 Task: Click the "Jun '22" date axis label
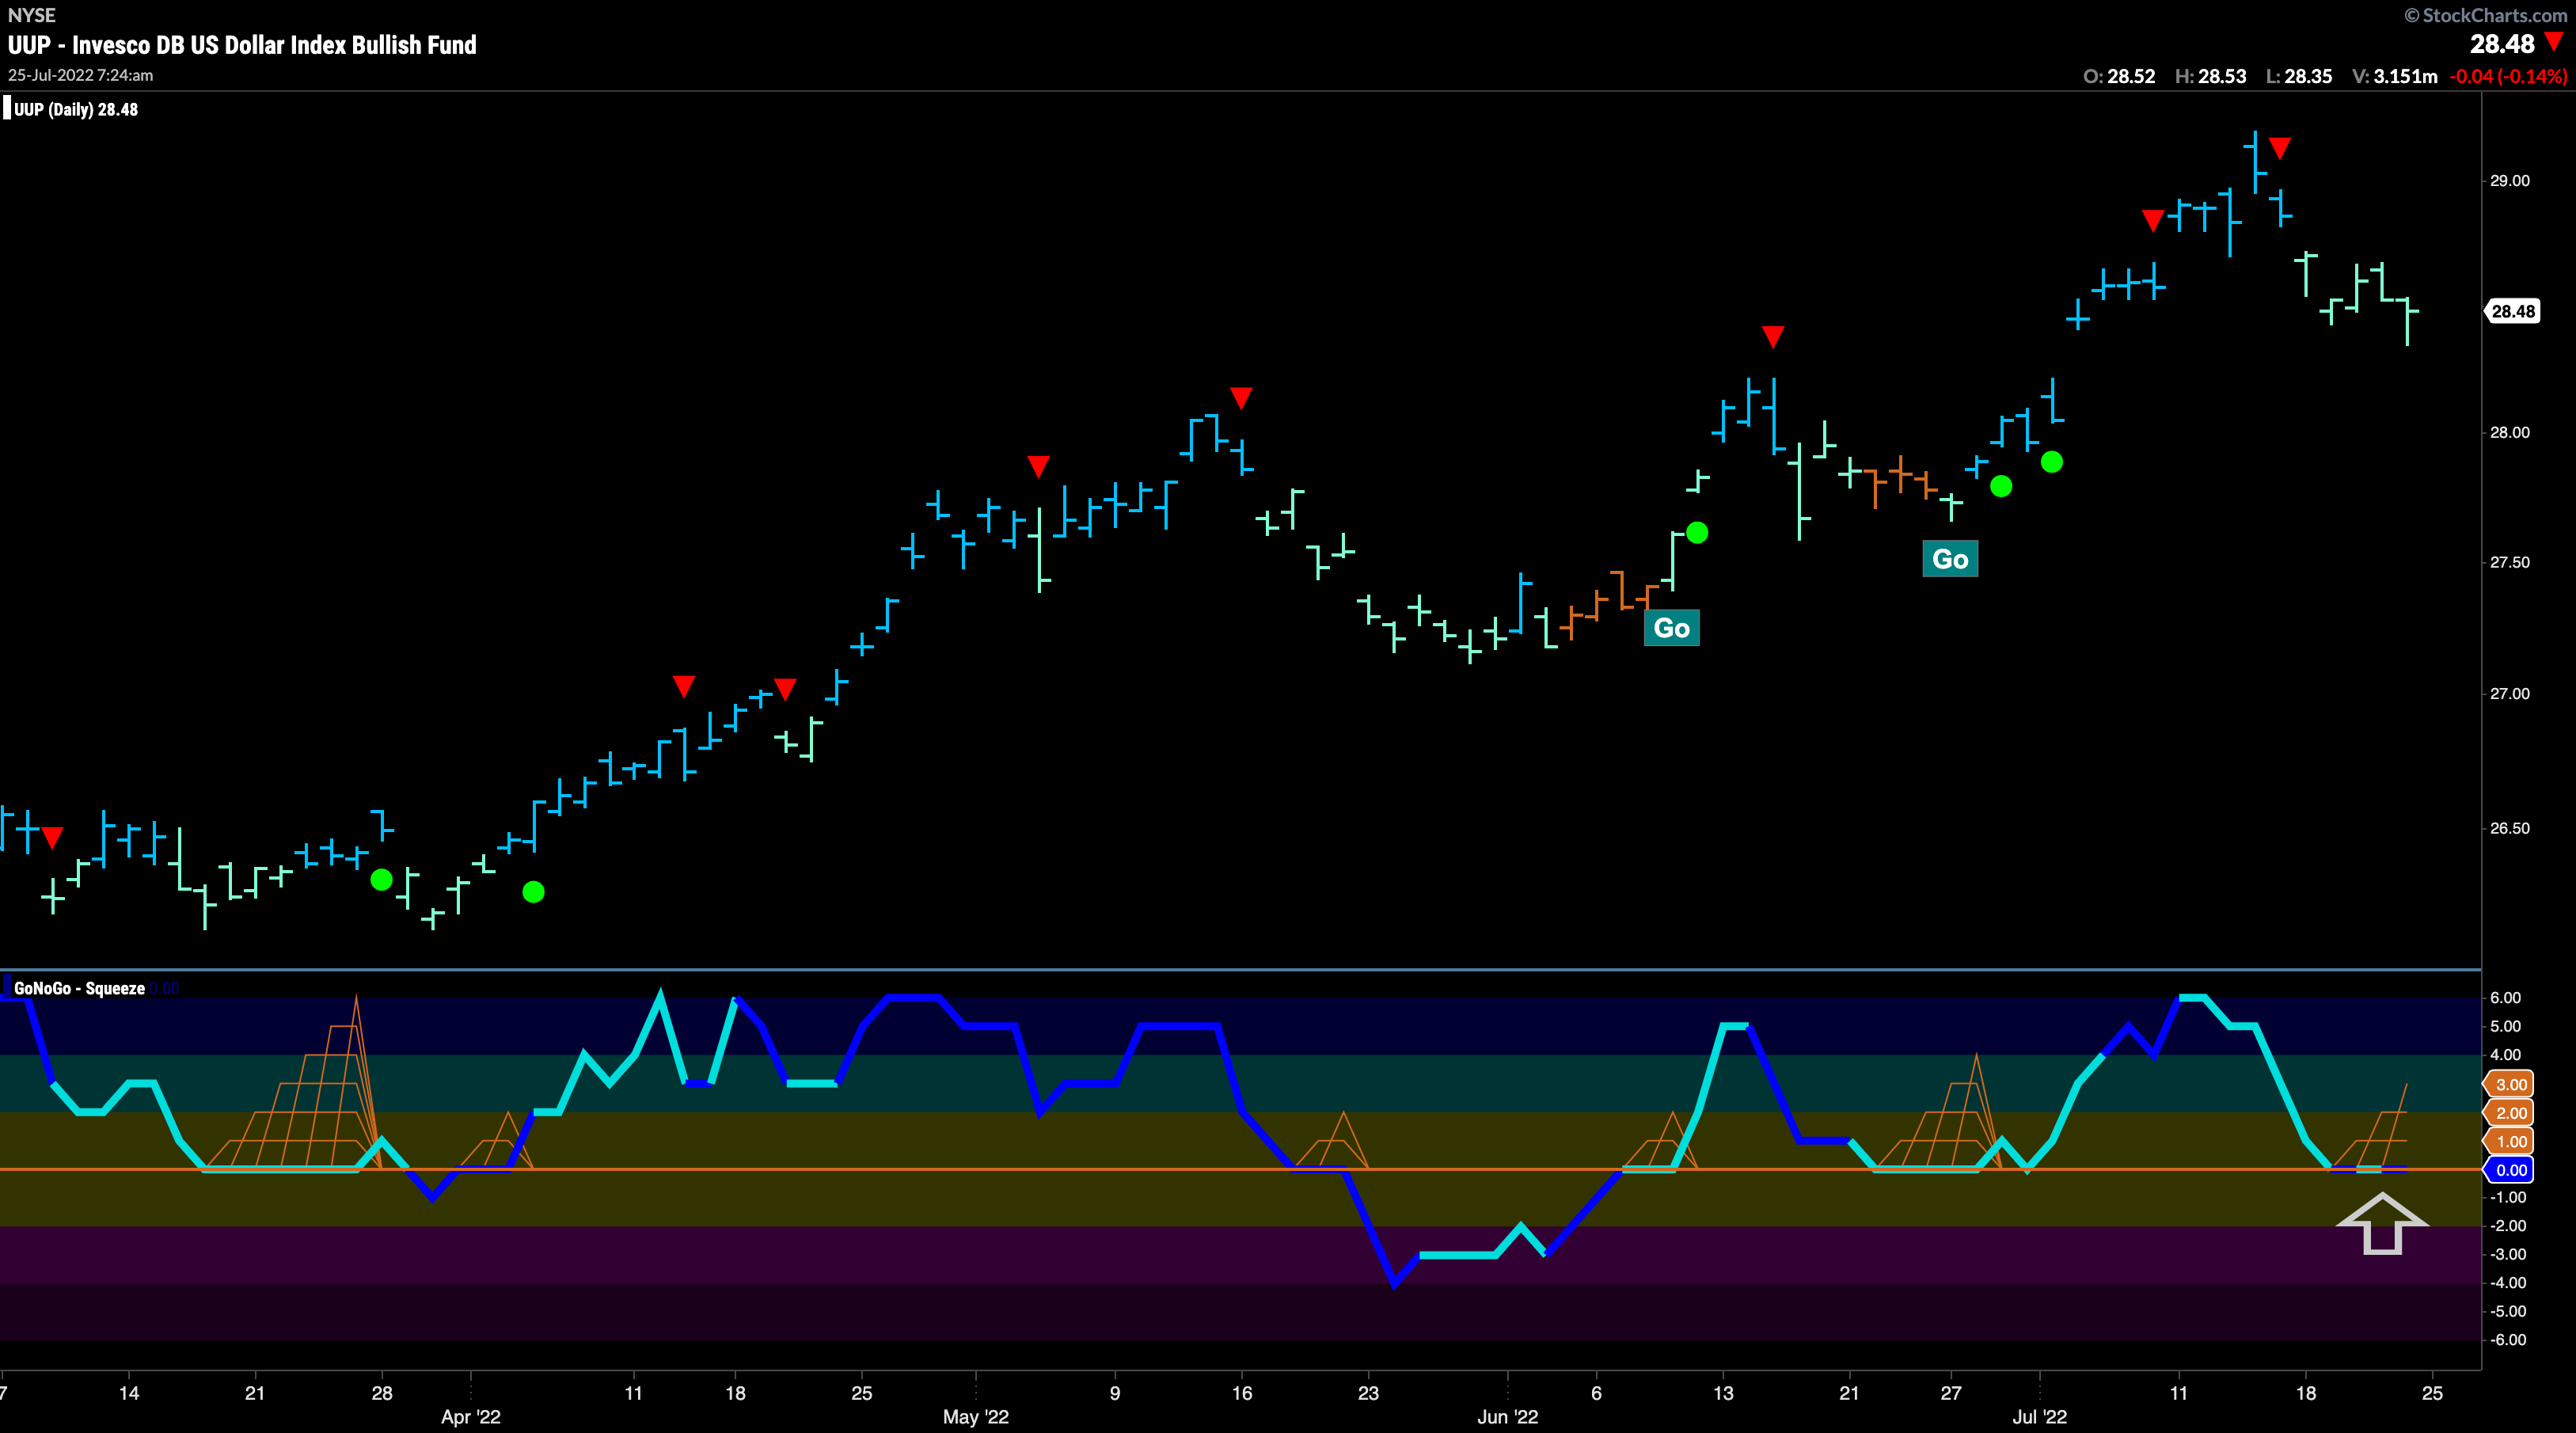coord(1508,1417)
